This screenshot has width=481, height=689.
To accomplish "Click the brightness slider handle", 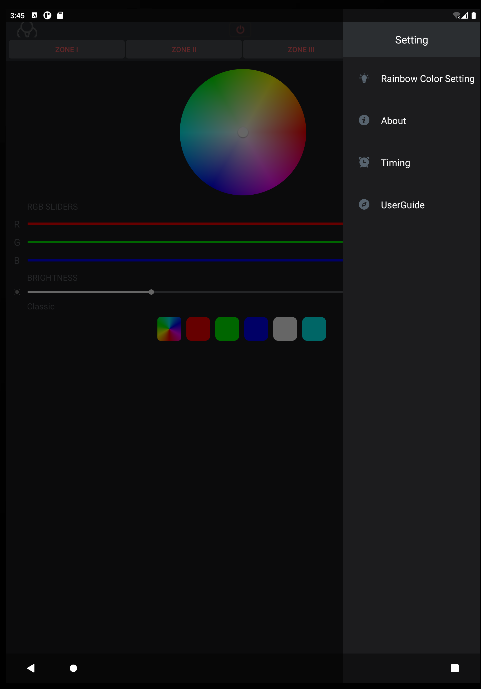I will (x=151, y=292).
